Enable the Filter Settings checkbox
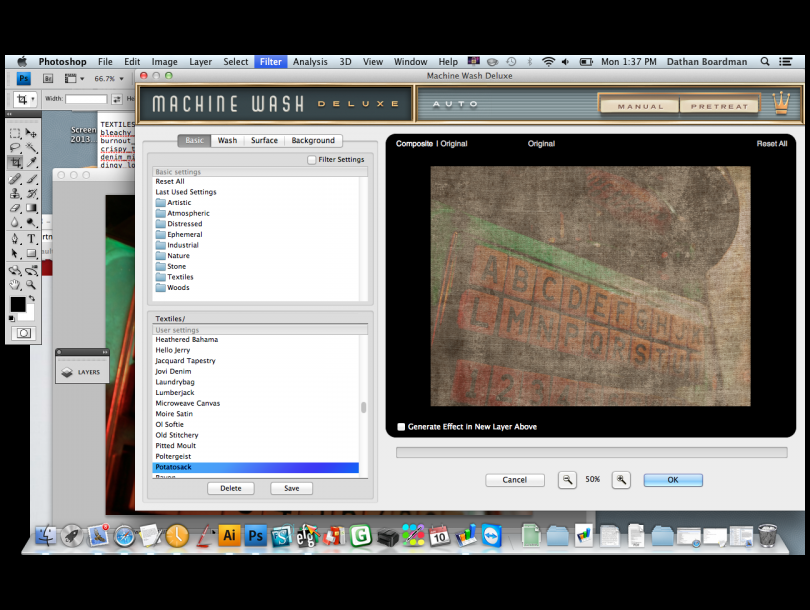 pos(311,160)
